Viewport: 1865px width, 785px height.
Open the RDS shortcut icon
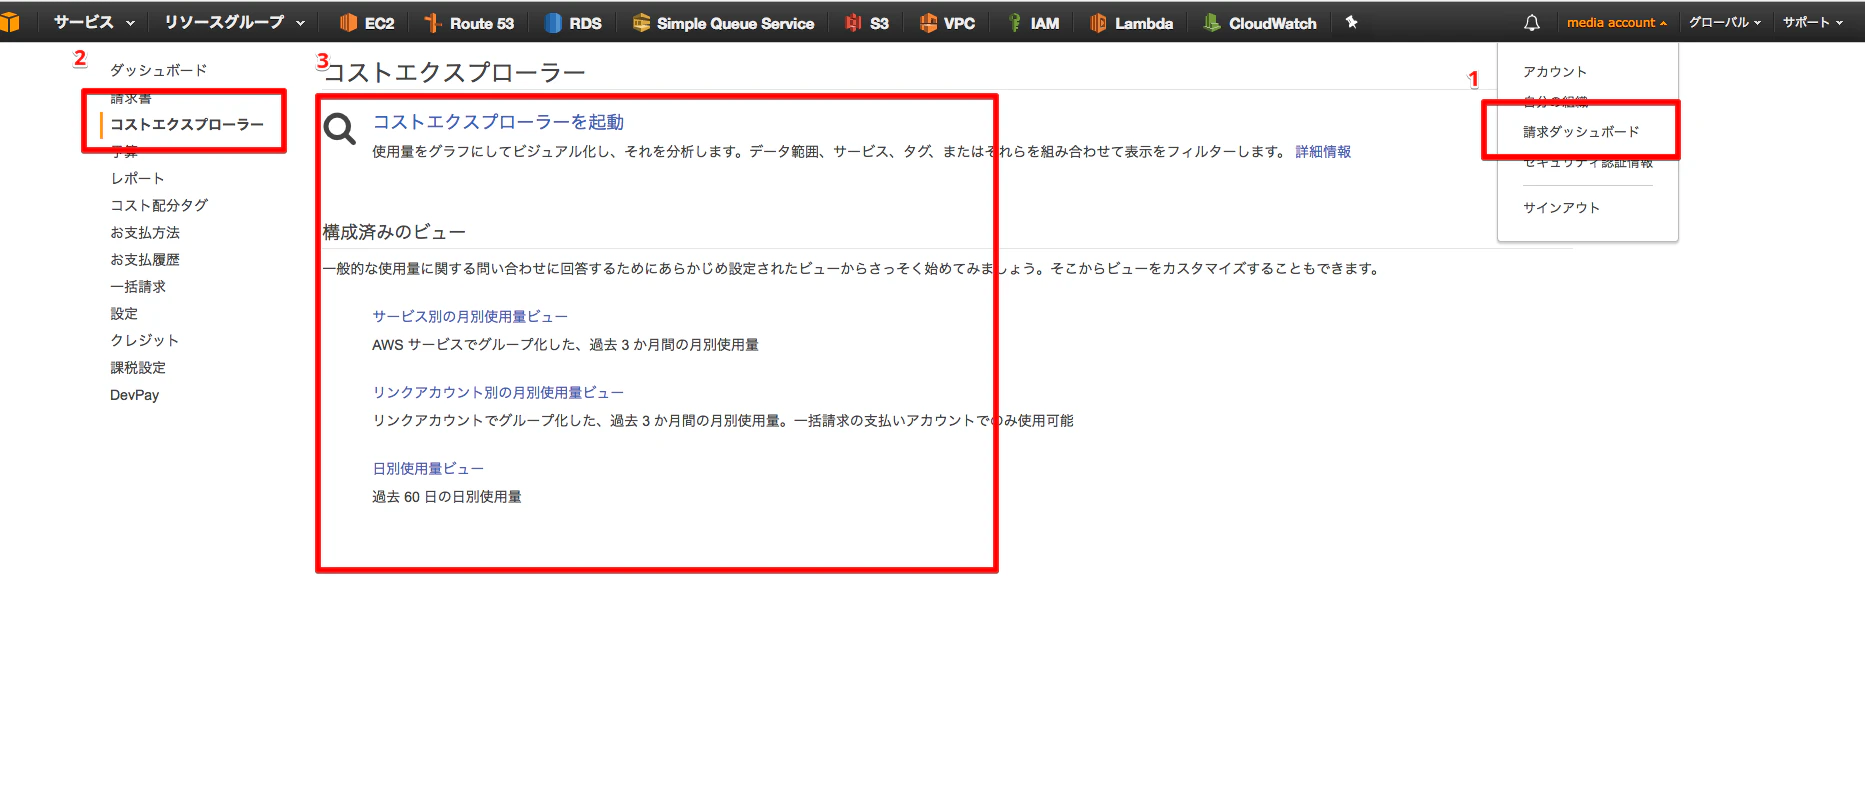coord(553,23)
